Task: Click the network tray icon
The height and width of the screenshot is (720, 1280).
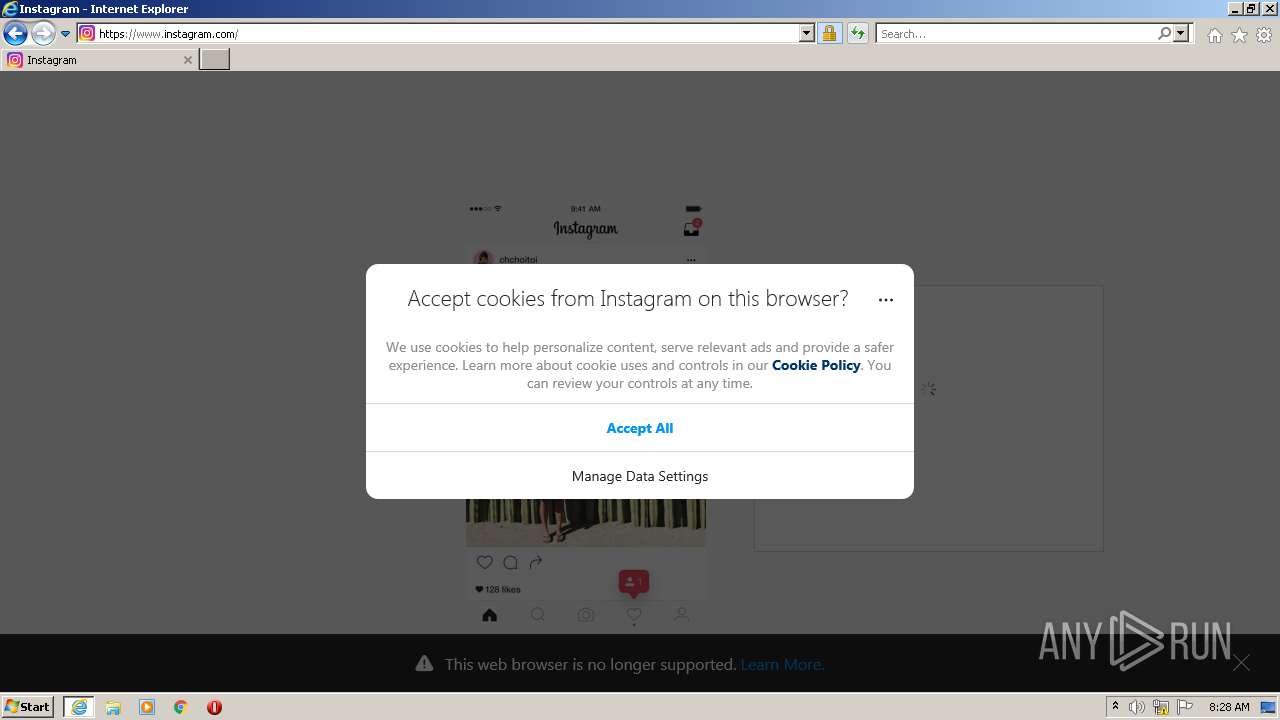Action: 1161,707
